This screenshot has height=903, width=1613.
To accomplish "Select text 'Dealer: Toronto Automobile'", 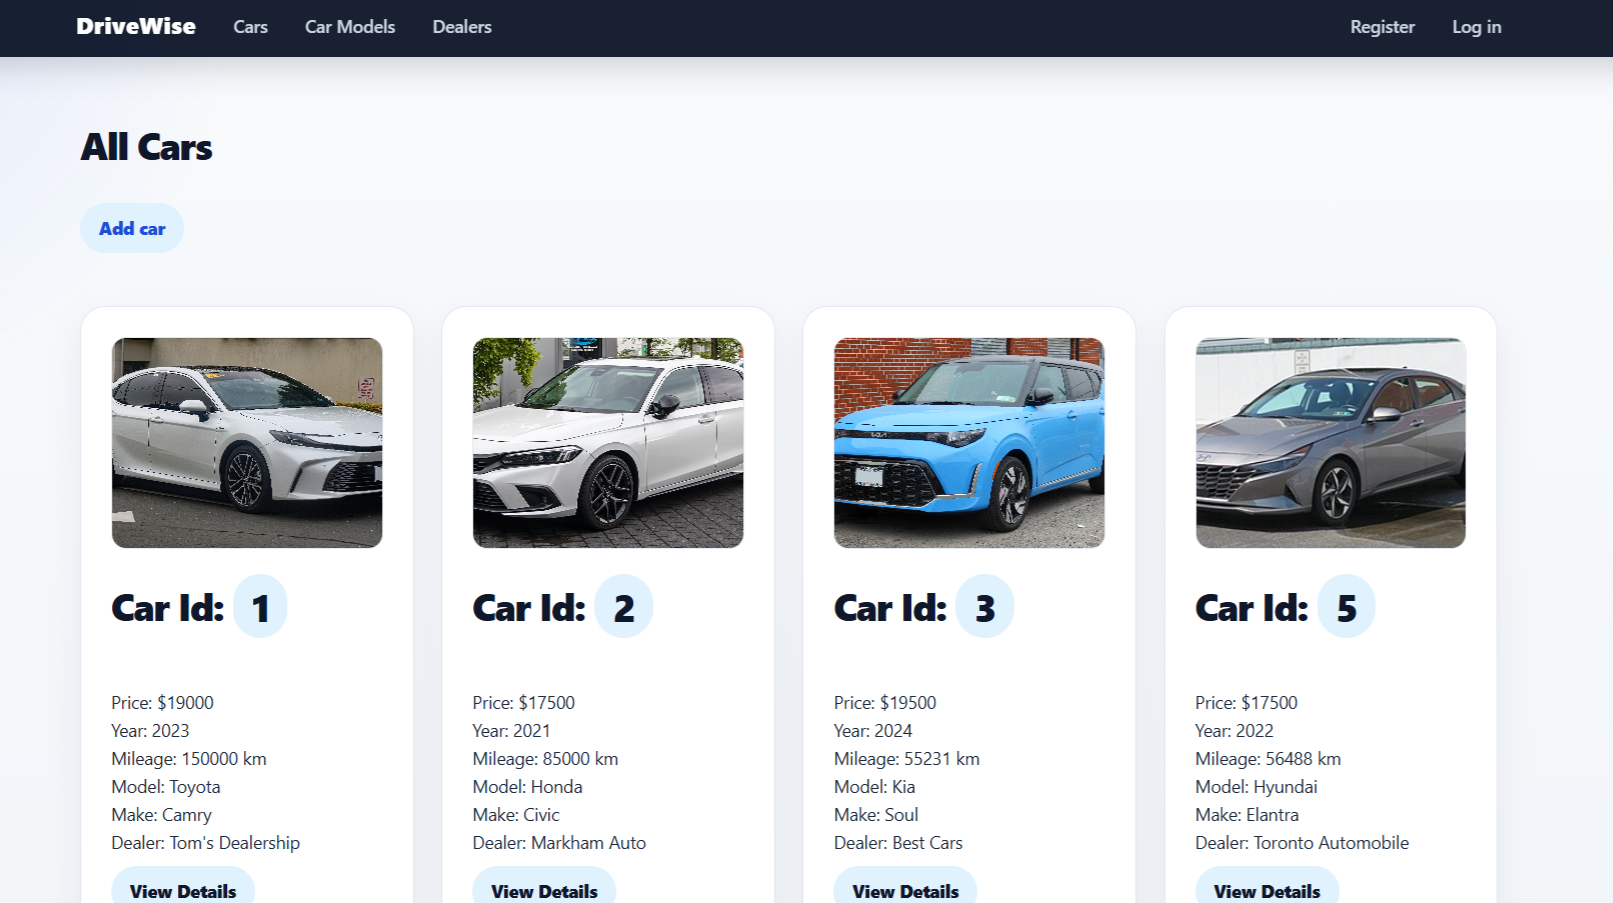I will click(x=1302, y=843).
